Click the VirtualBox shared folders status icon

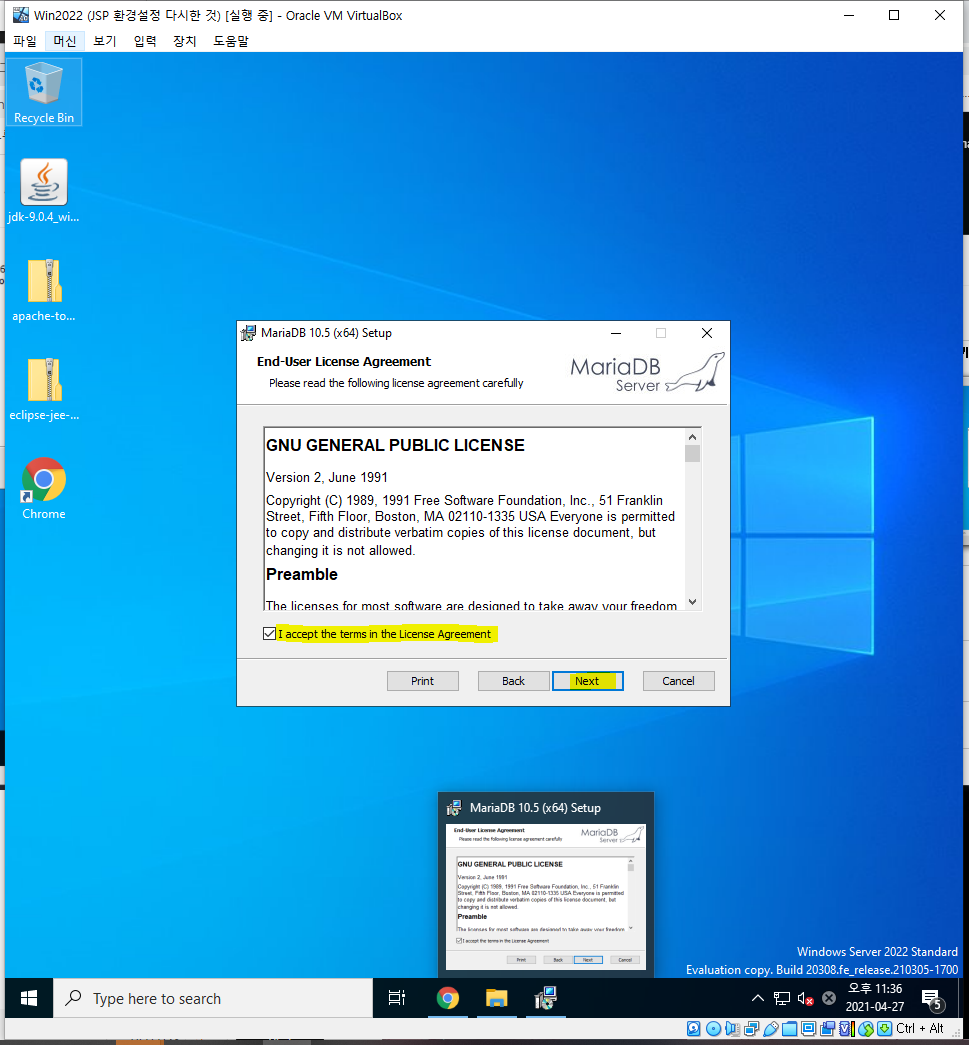[x=789, y=1028]
